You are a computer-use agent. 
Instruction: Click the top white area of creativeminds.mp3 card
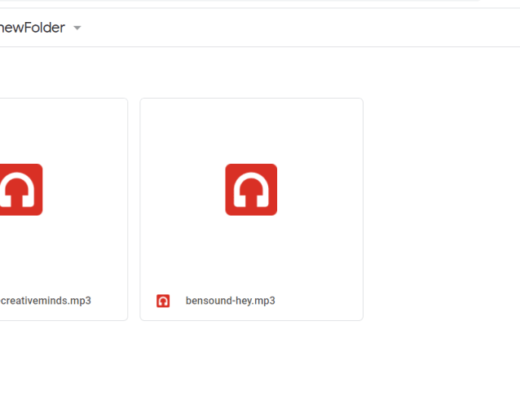(63, 131)
